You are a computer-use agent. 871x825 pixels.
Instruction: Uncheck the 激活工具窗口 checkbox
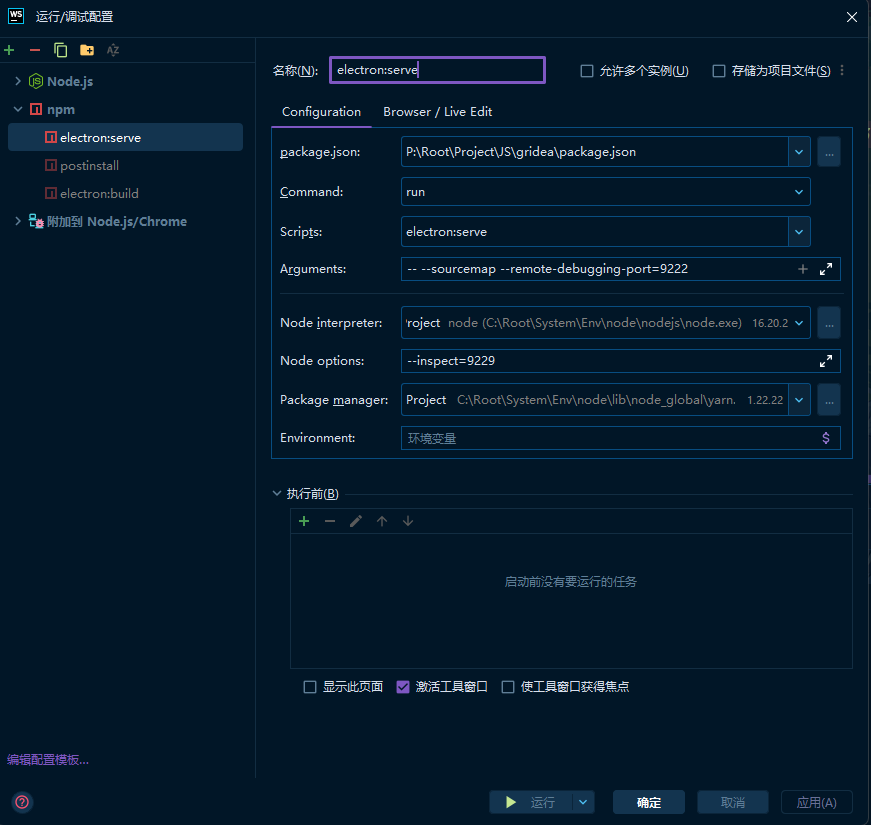(x=403, y=687)
